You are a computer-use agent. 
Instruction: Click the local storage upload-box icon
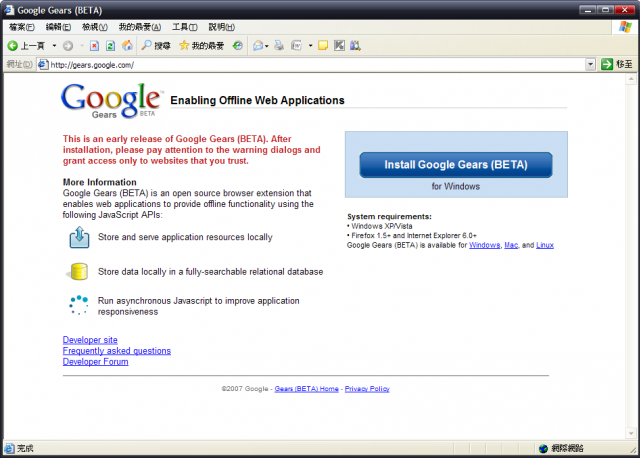(x=79, y=237)
